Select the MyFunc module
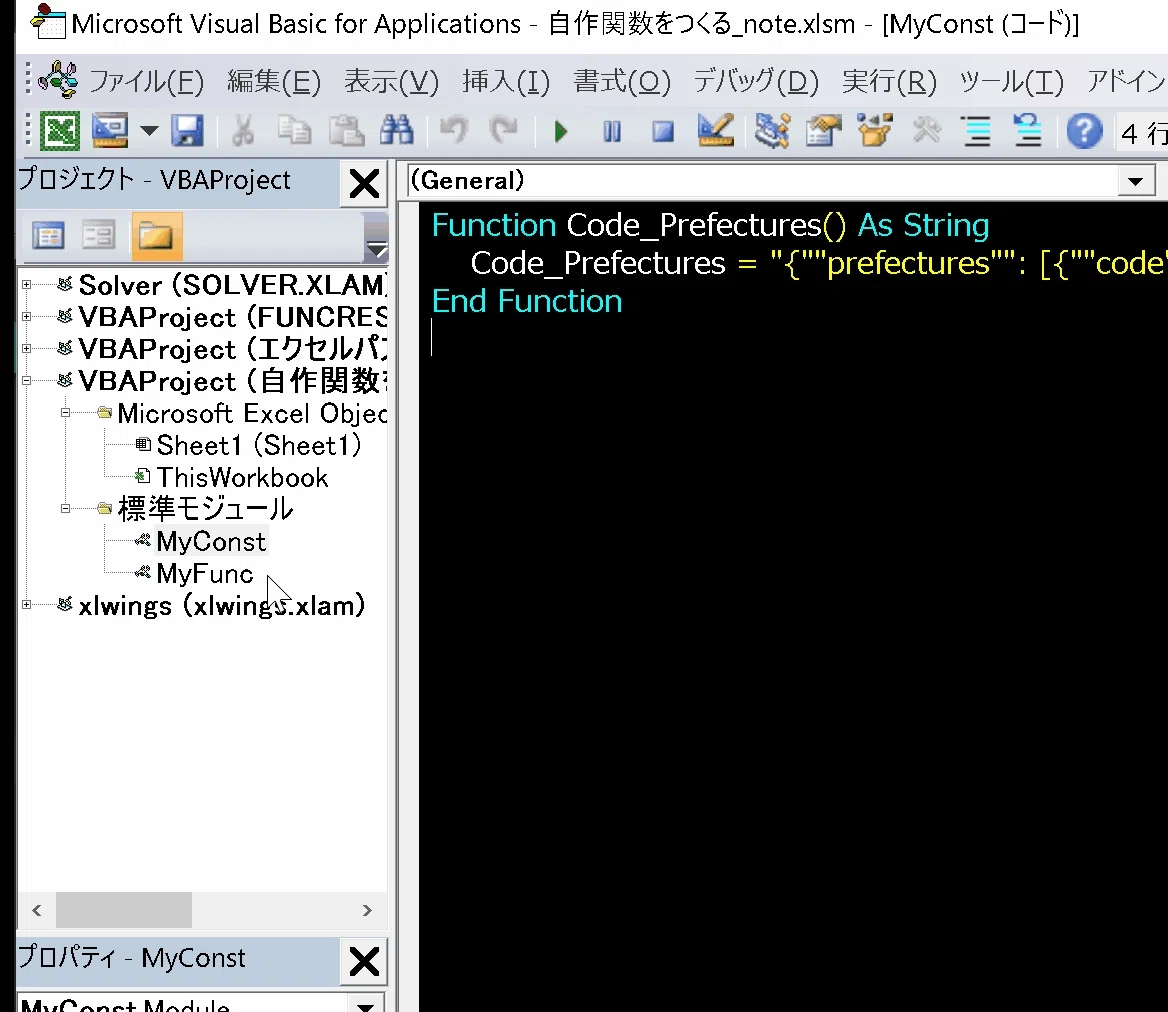This screenshot has width=1168, height=1012. [x=205, y=573]
